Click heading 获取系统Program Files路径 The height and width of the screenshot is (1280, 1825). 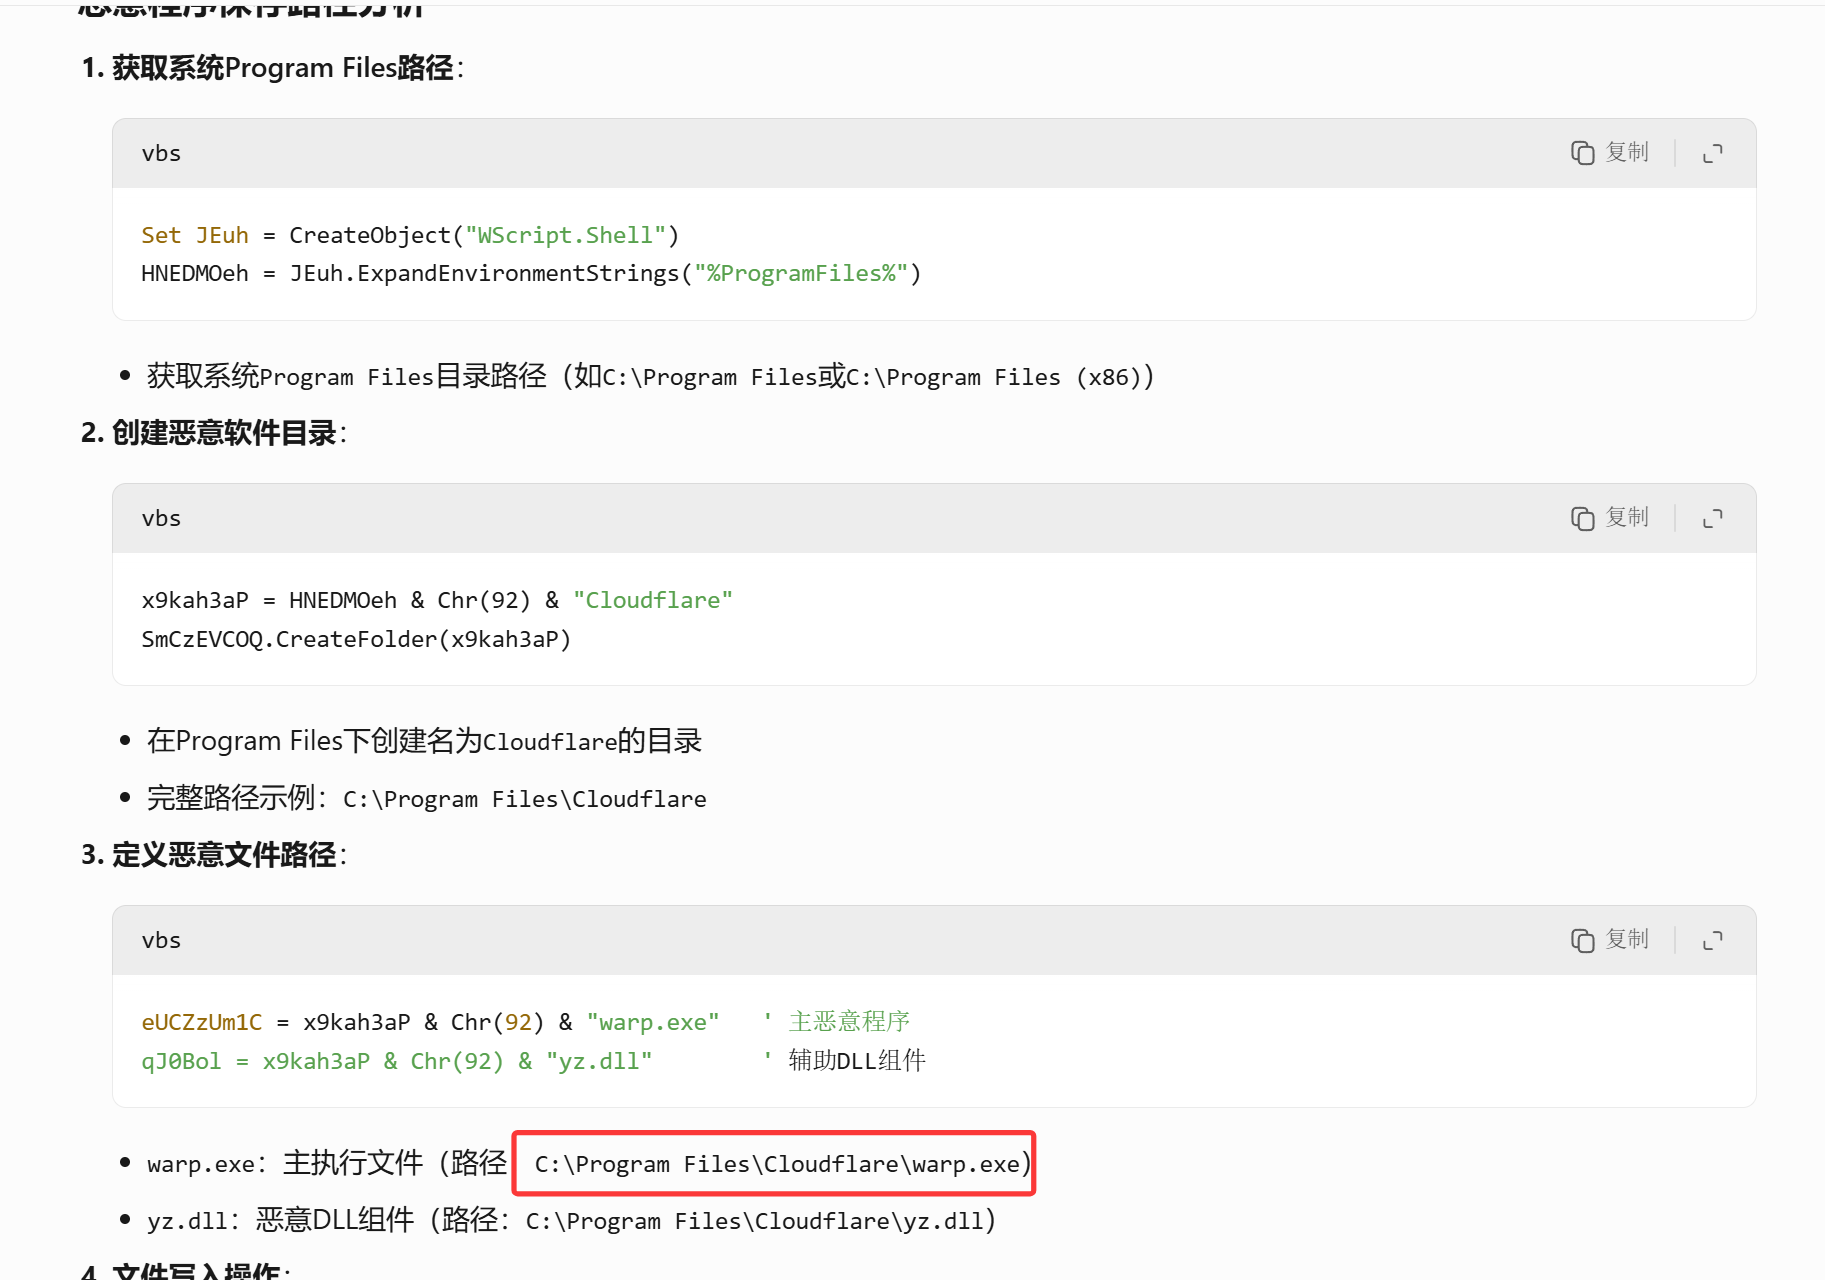283,68
